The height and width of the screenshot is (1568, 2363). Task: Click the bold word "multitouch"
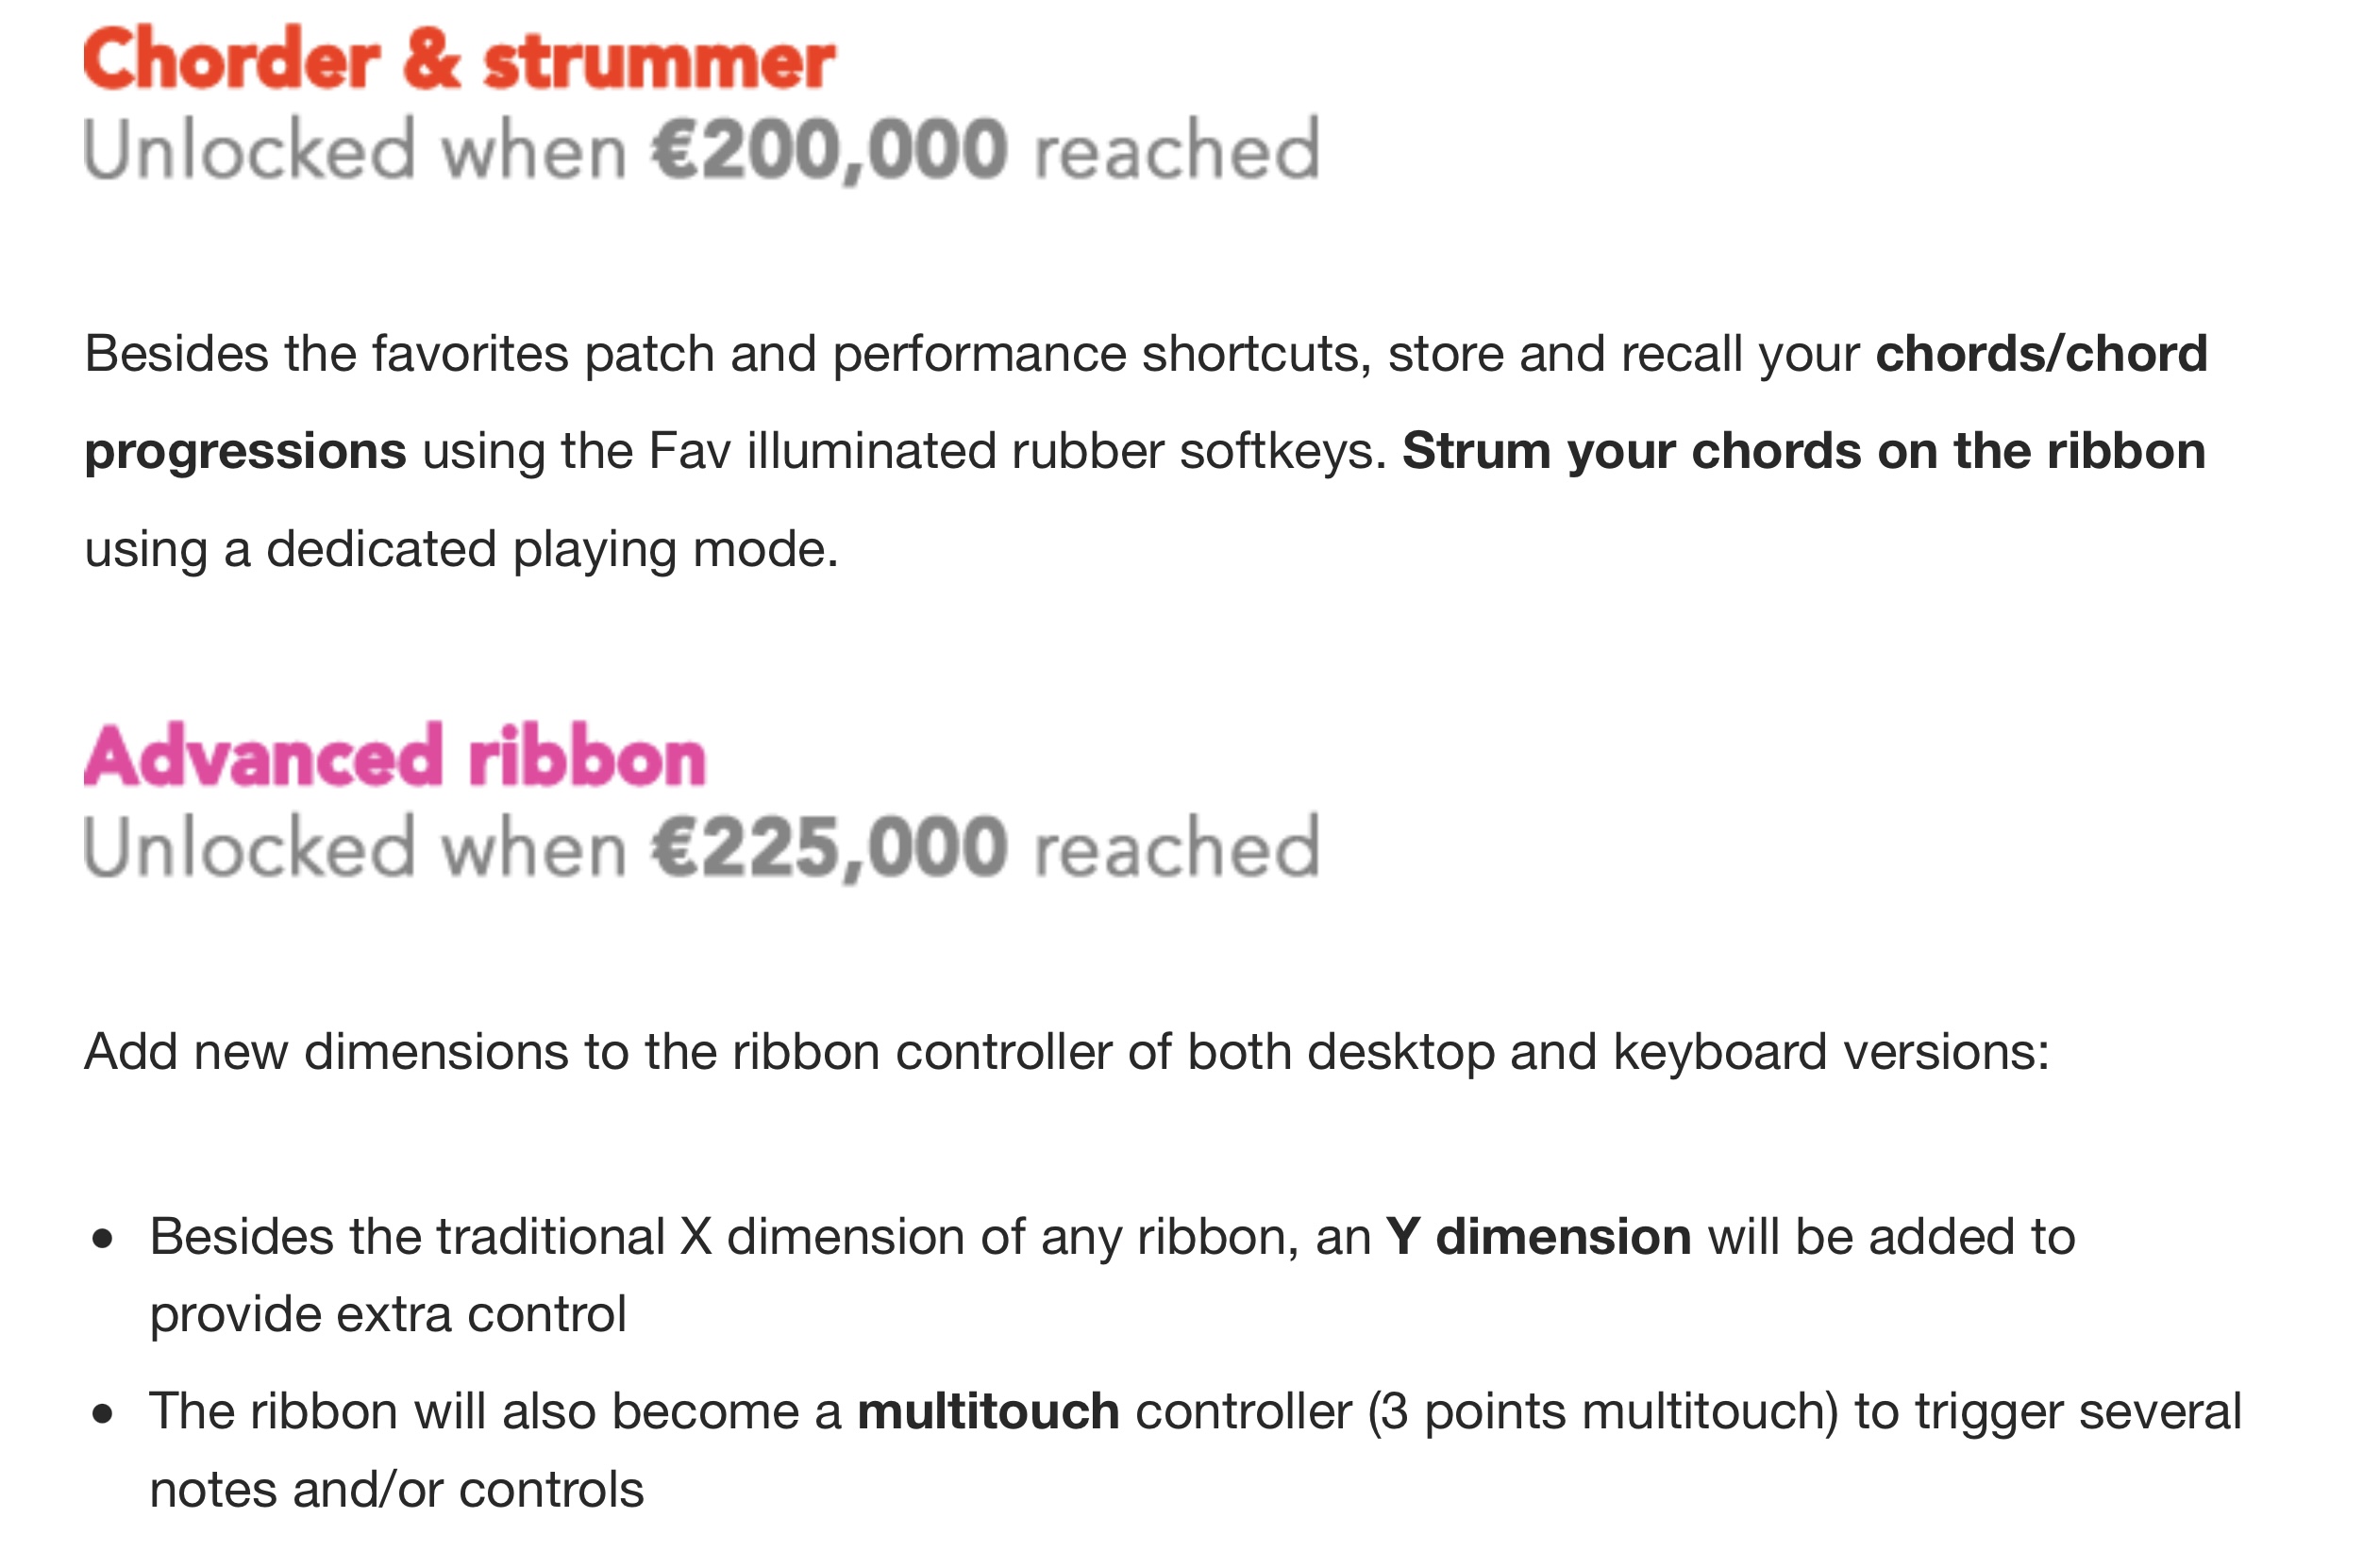[x=988, y=1412]
